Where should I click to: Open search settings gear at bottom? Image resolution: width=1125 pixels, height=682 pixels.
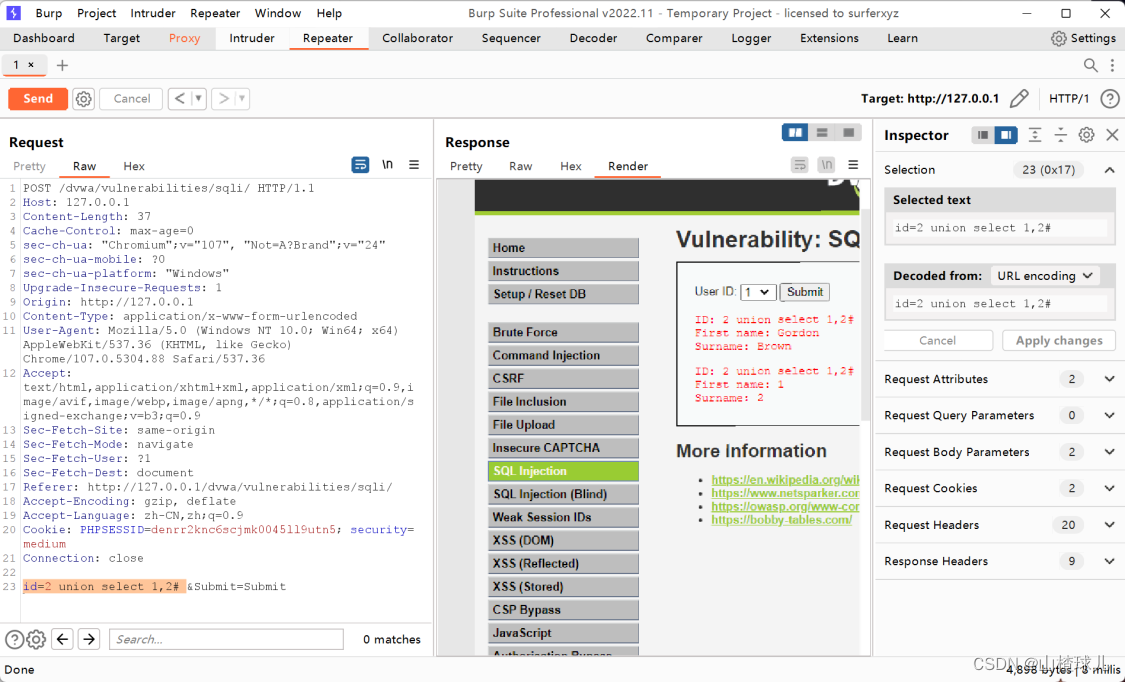pyautogui.click(x=36, y=639)
